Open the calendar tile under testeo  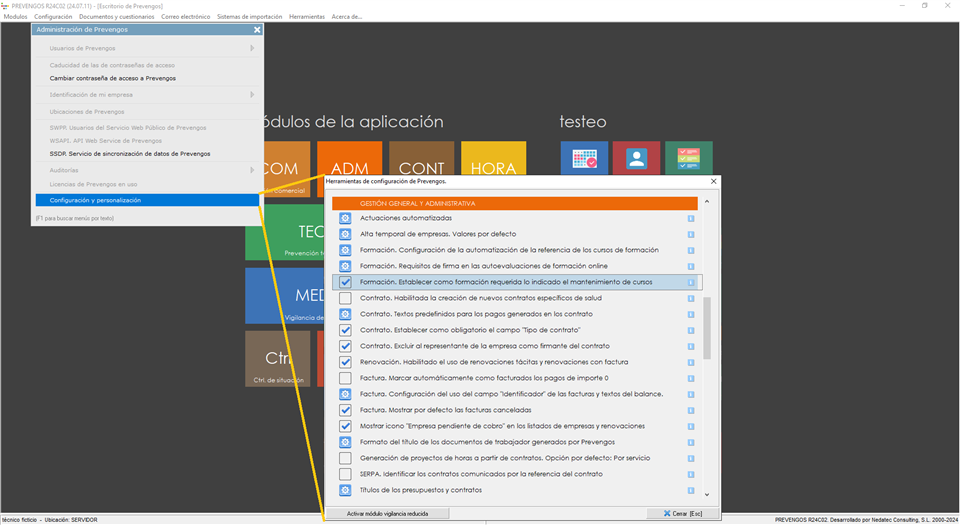click(x=584, y=160)
